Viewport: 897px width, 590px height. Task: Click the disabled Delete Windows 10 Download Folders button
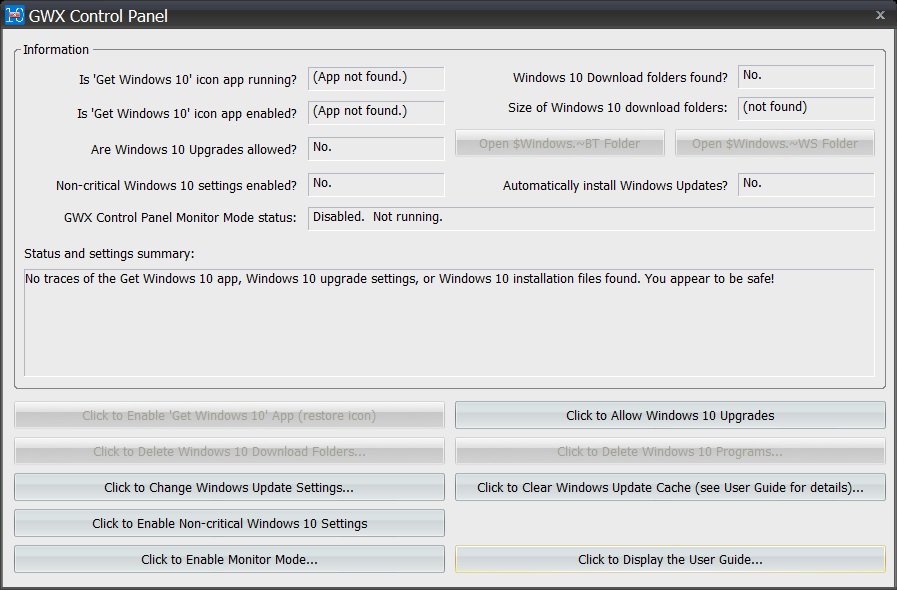[229, 451]
